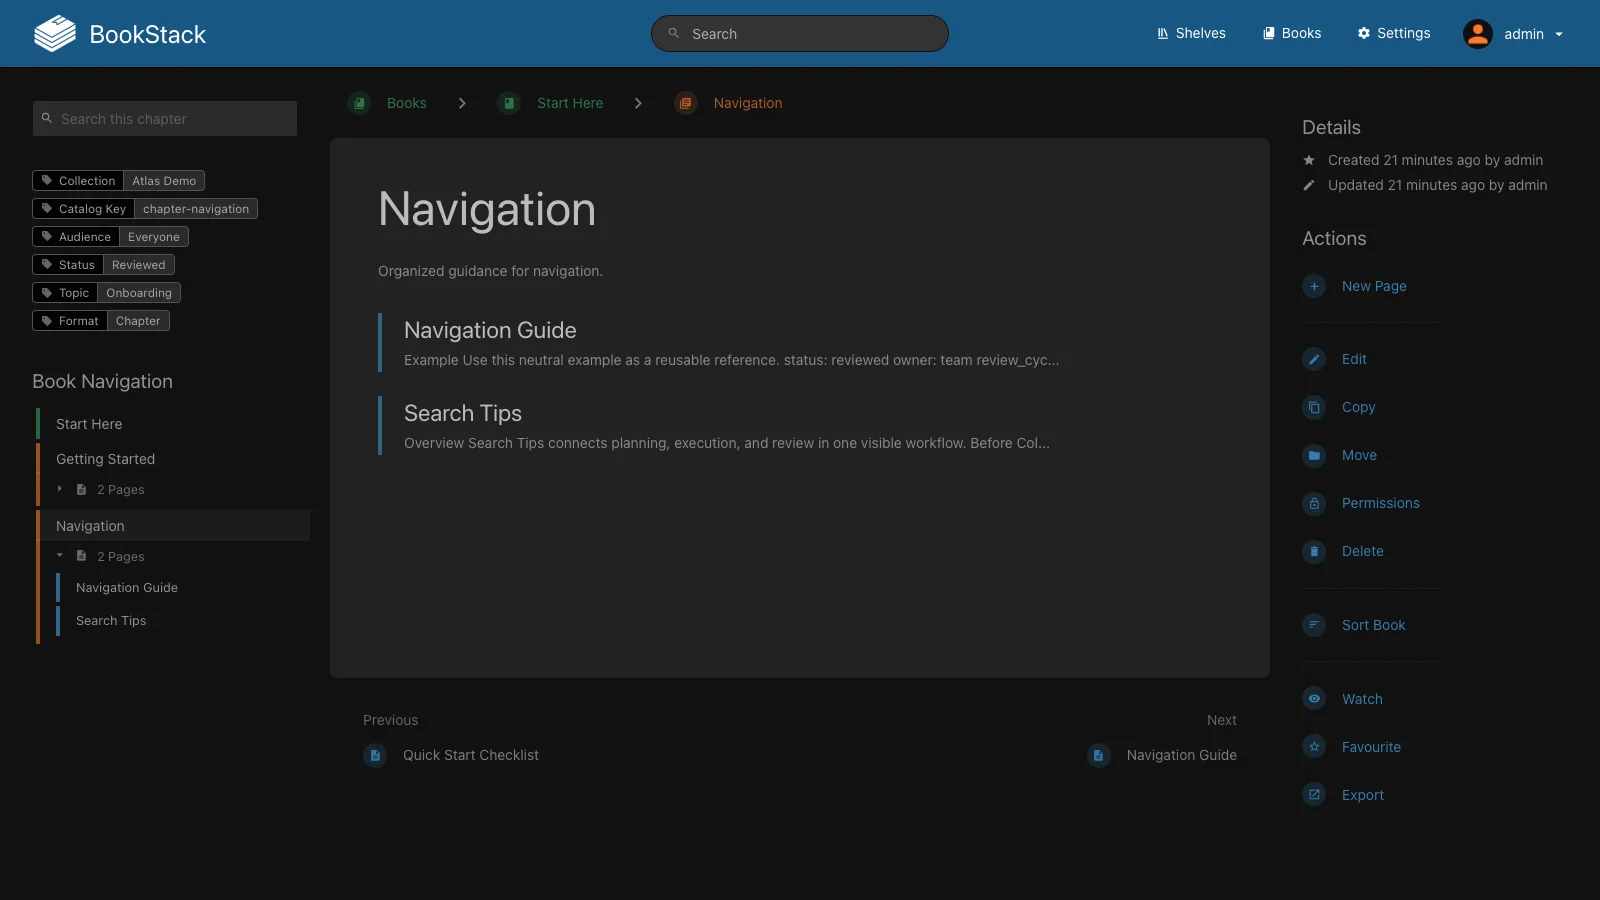Click Created 21 minutes ago by admin

[1435, 160]
